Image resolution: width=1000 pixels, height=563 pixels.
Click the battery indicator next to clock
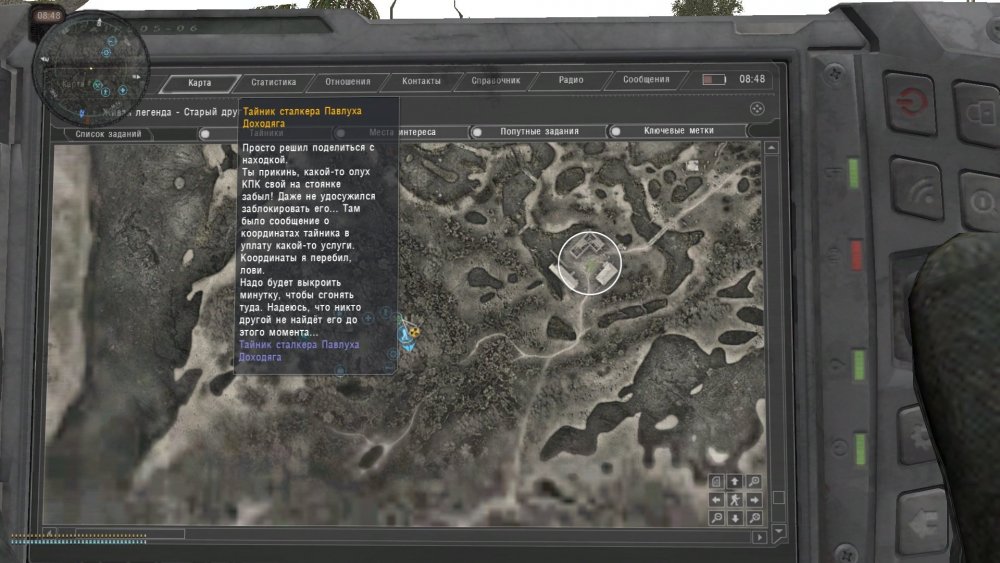point(714,80)
